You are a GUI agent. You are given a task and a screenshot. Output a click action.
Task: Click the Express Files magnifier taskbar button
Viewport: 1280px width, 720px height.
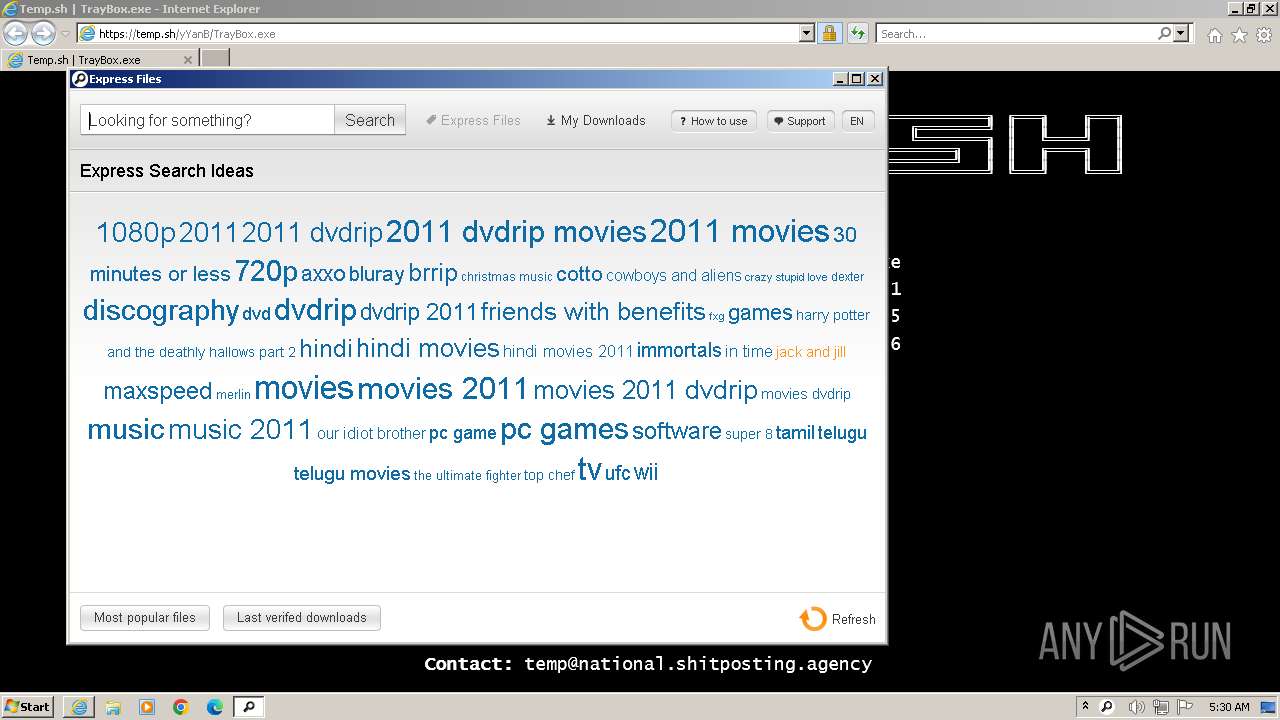point(249,707)
